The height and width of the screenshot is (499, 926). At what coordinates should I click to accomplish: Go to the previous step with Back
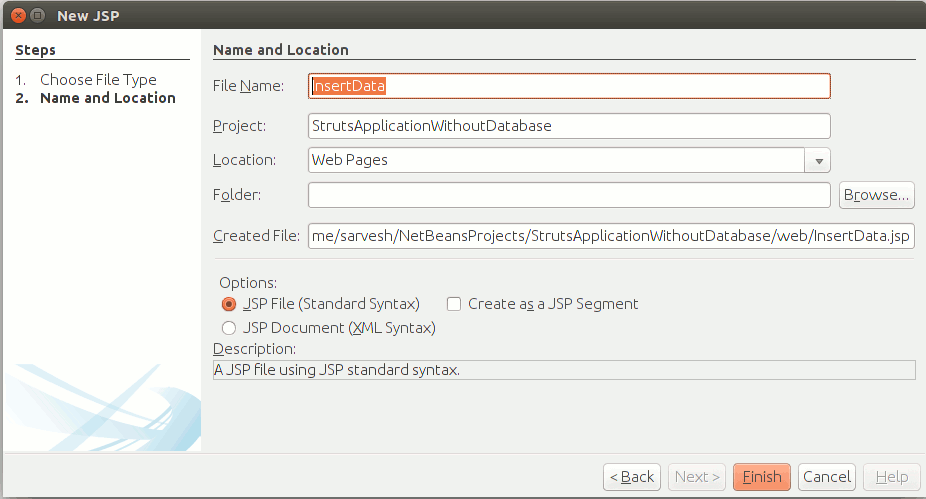click(x=631, y=477)
